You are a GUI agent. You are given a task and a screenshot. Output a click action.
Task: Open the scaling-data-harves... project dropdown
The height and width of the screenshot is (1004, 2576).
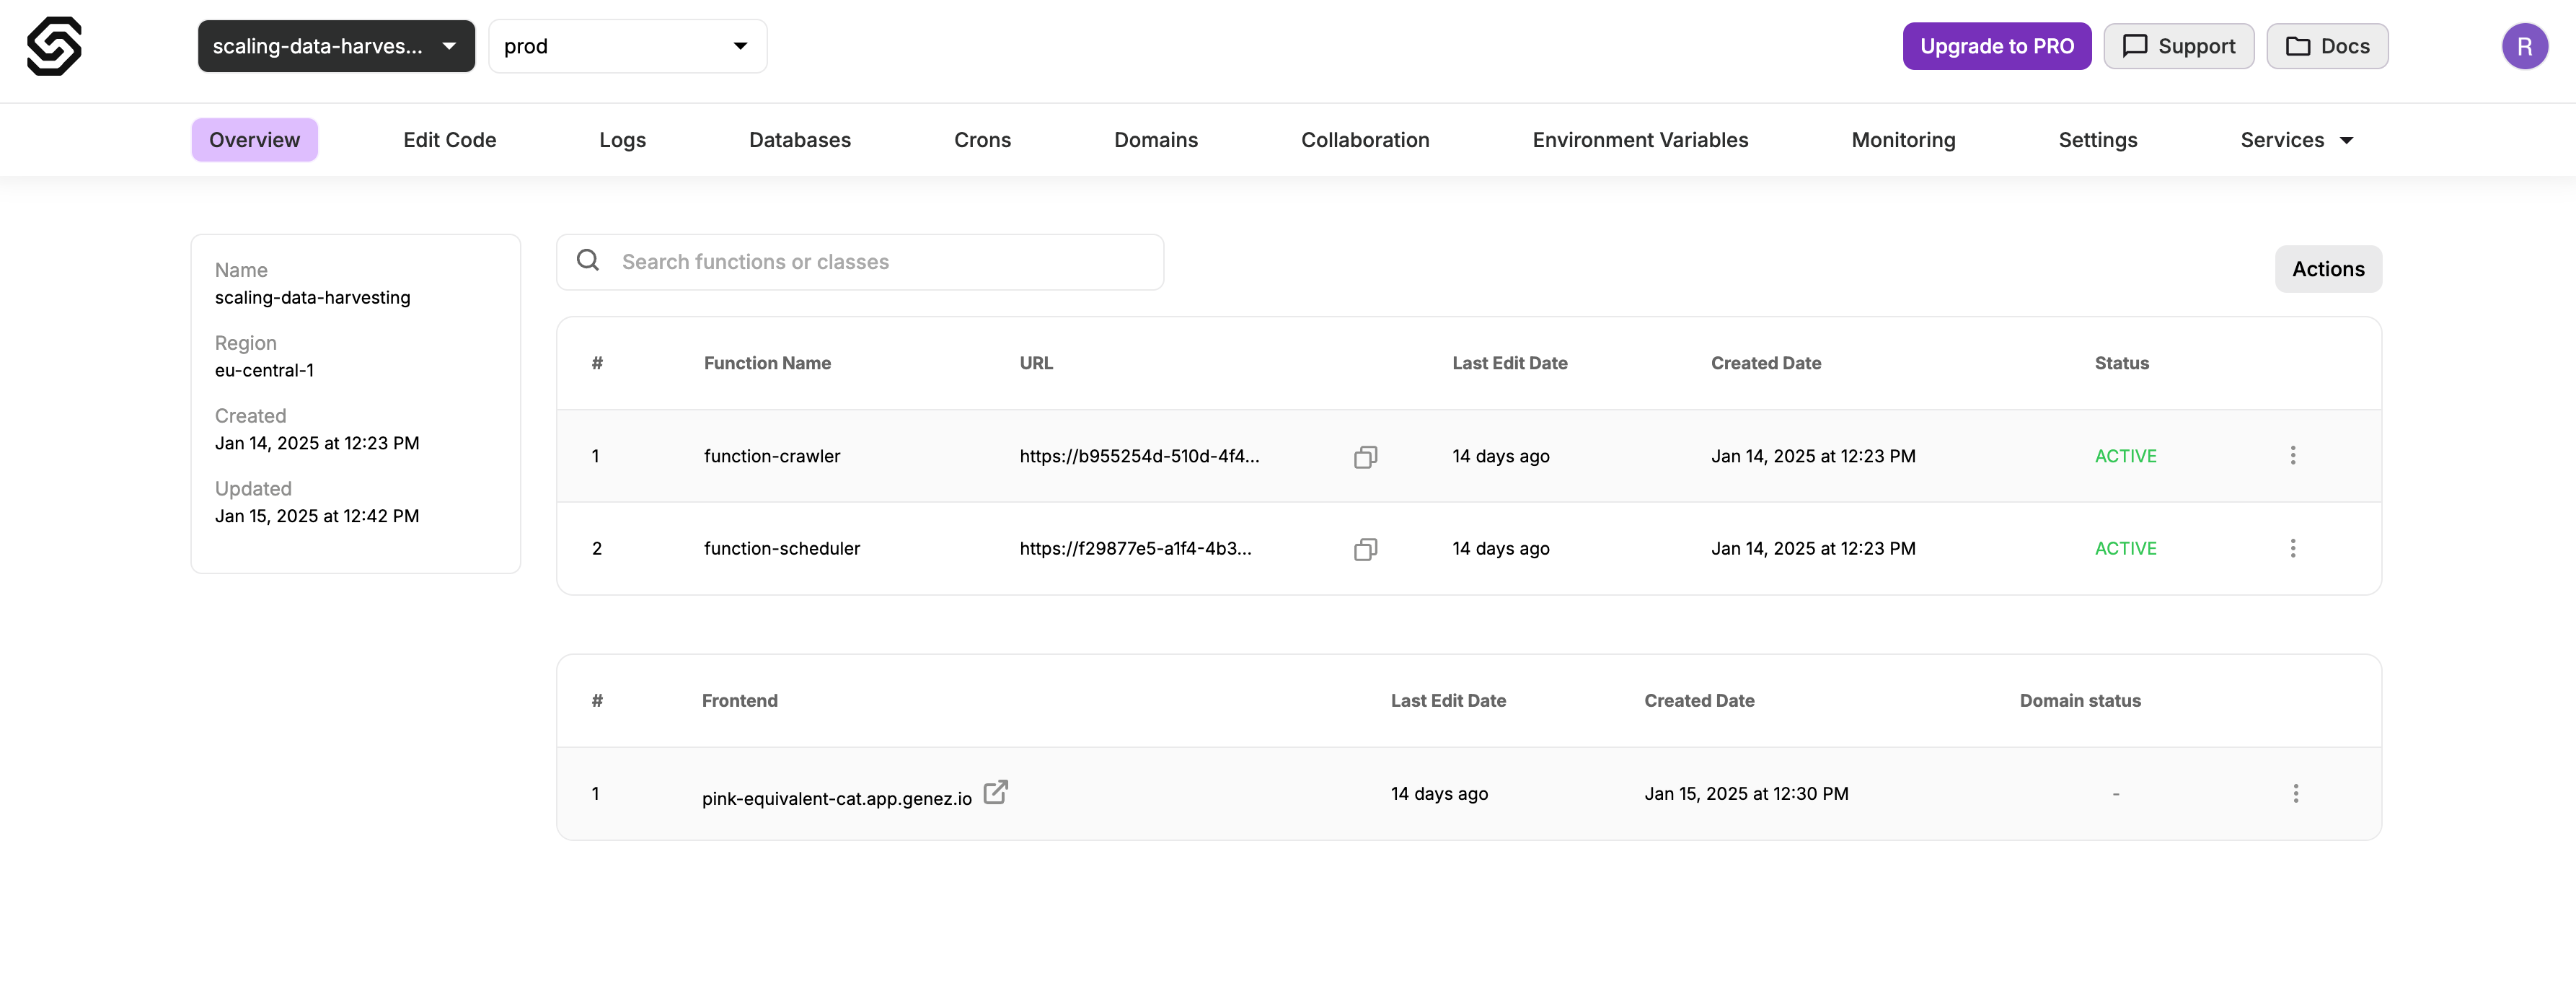(x=336, y=46)
